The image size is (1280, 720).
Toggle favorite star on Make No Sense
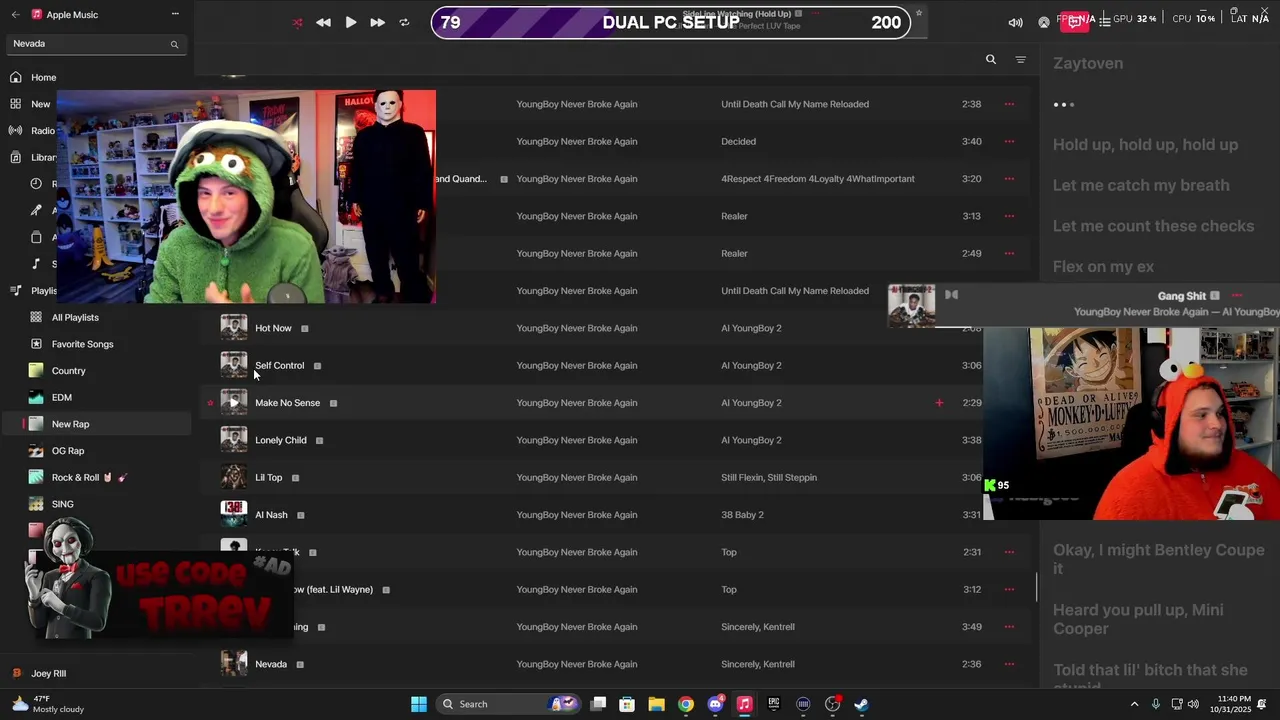point(210,403)
